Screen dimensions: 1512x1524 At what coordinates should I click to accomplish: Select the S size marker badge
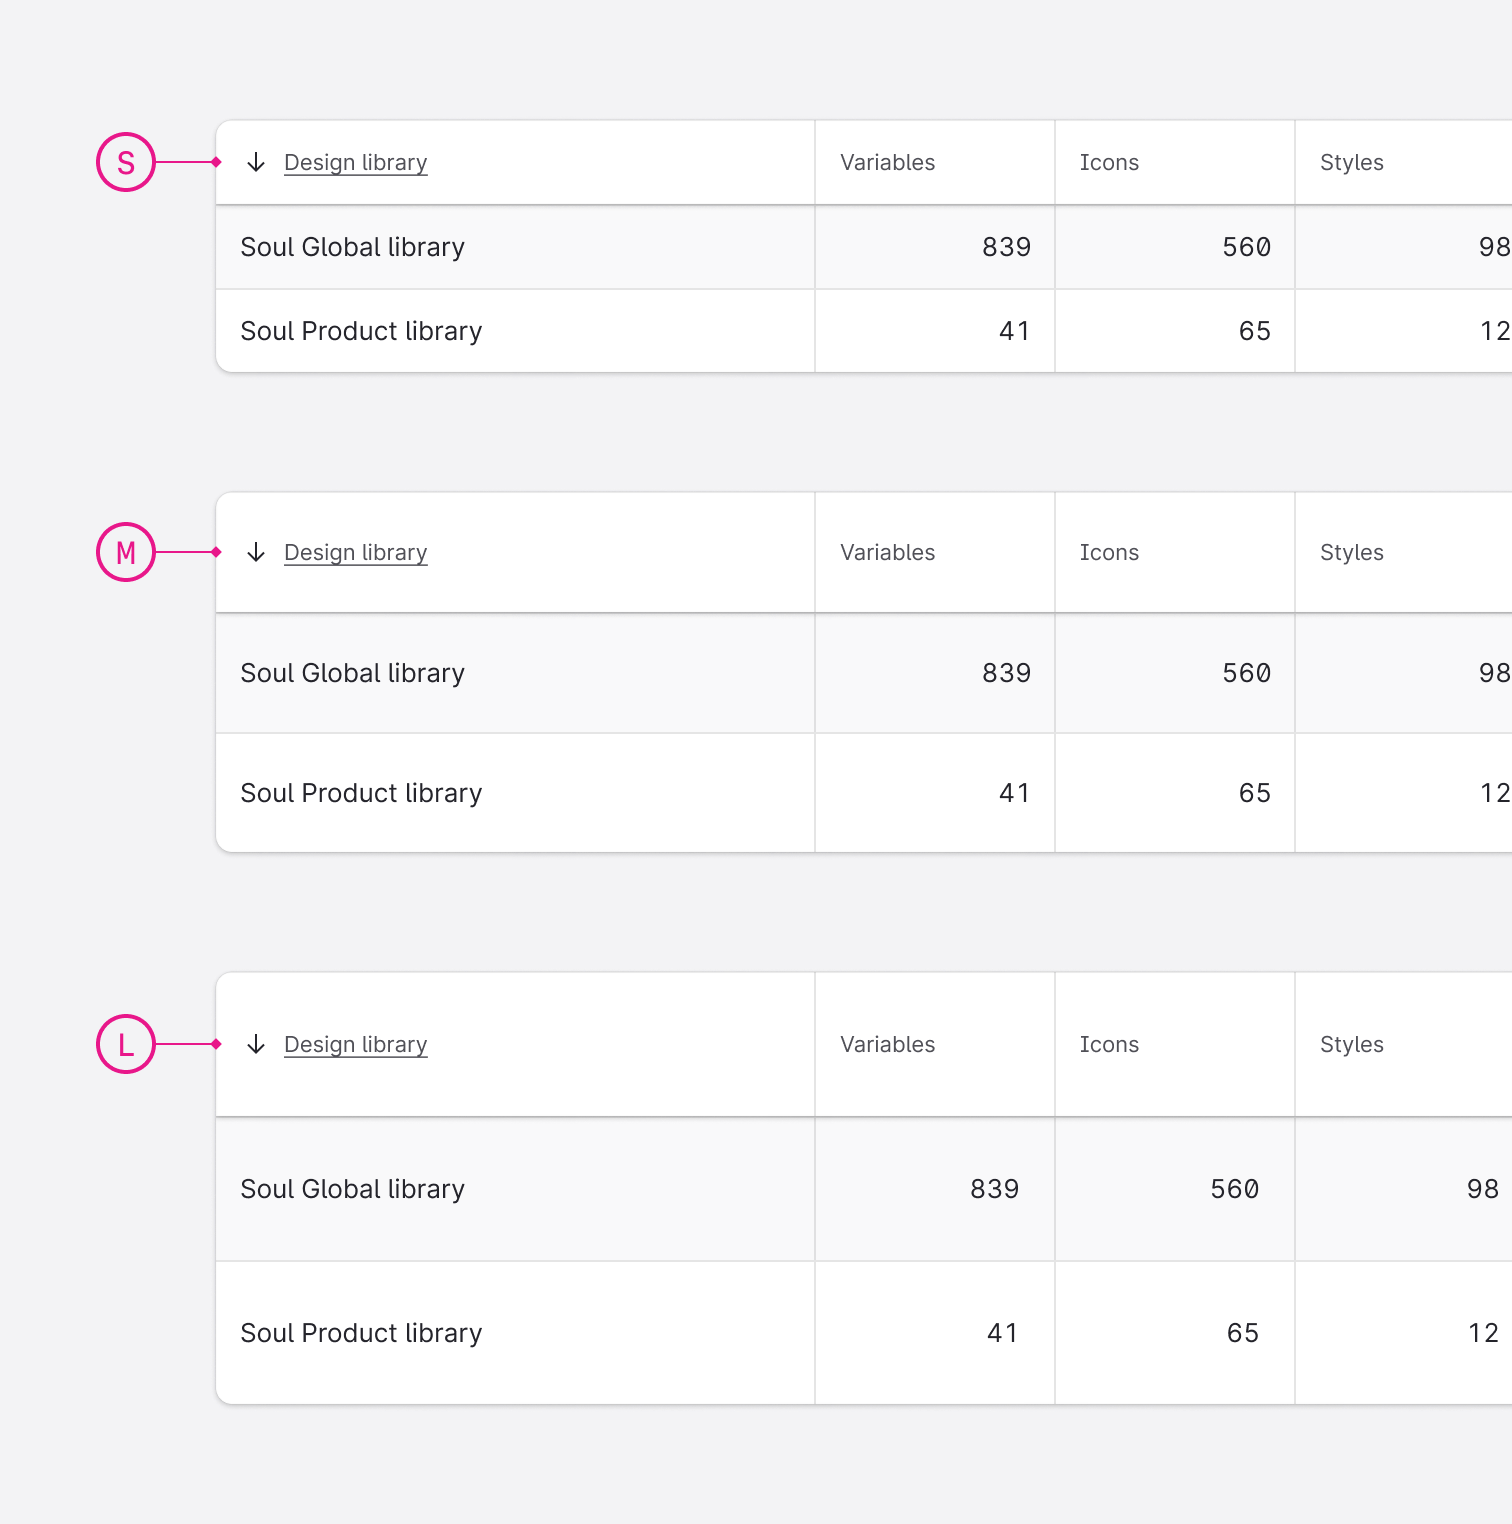(x=126, y=162)
